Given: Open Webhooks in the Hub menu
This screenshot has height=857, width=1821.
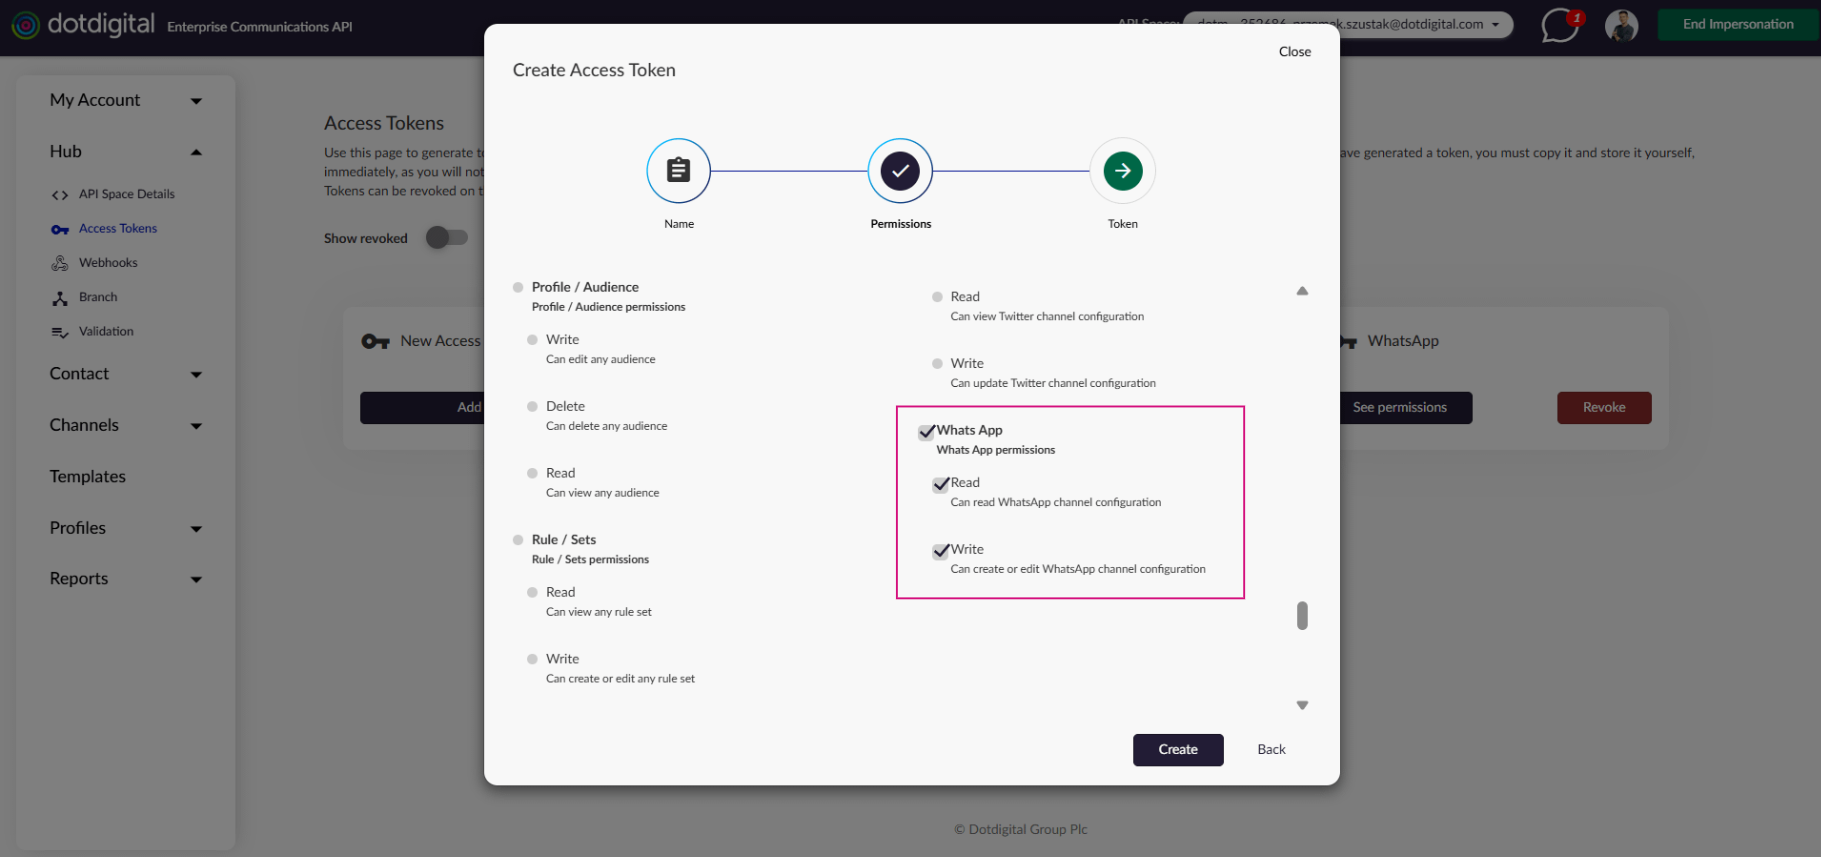Looking at the screenshot, I should click(108, 263).
